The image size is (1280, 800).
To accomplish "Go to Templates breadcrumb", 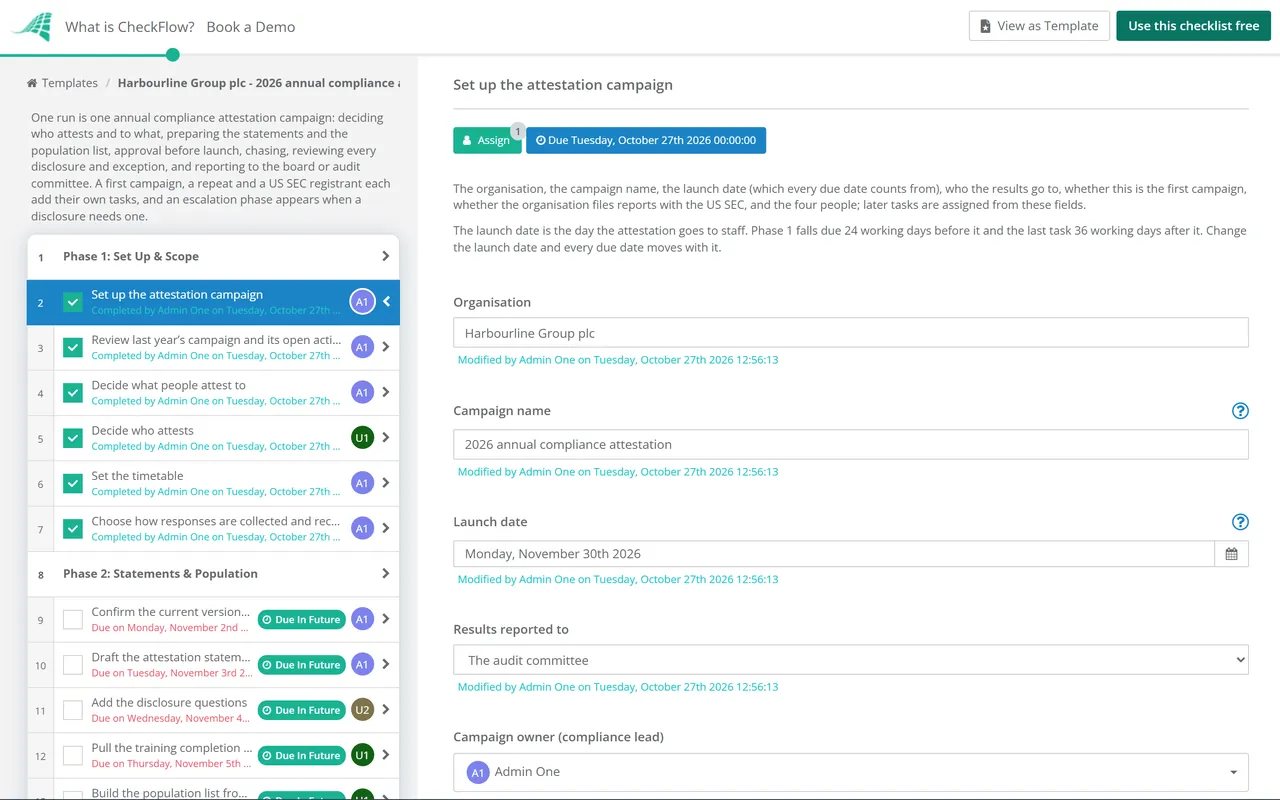I will pos(70,83).
